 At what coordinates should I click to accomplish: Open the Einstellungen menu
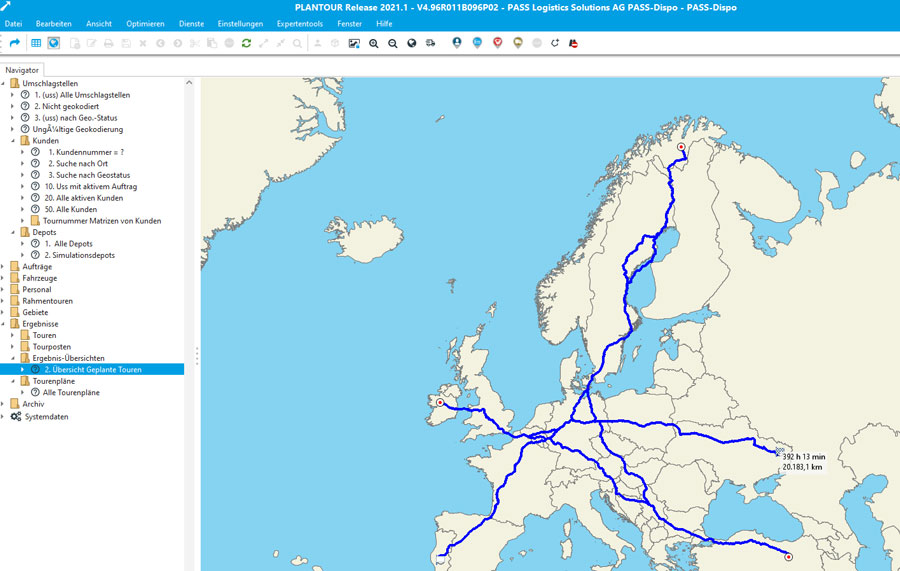(240, 24)
